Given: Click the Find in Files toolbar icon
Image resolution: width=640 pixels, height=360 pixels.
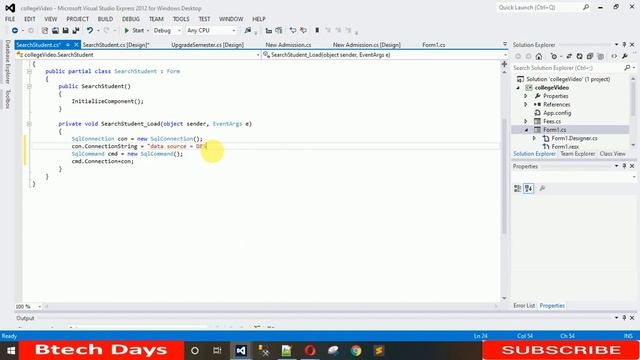Looking at the screenshot, I should pyautogui.click(x=247, y=30).
